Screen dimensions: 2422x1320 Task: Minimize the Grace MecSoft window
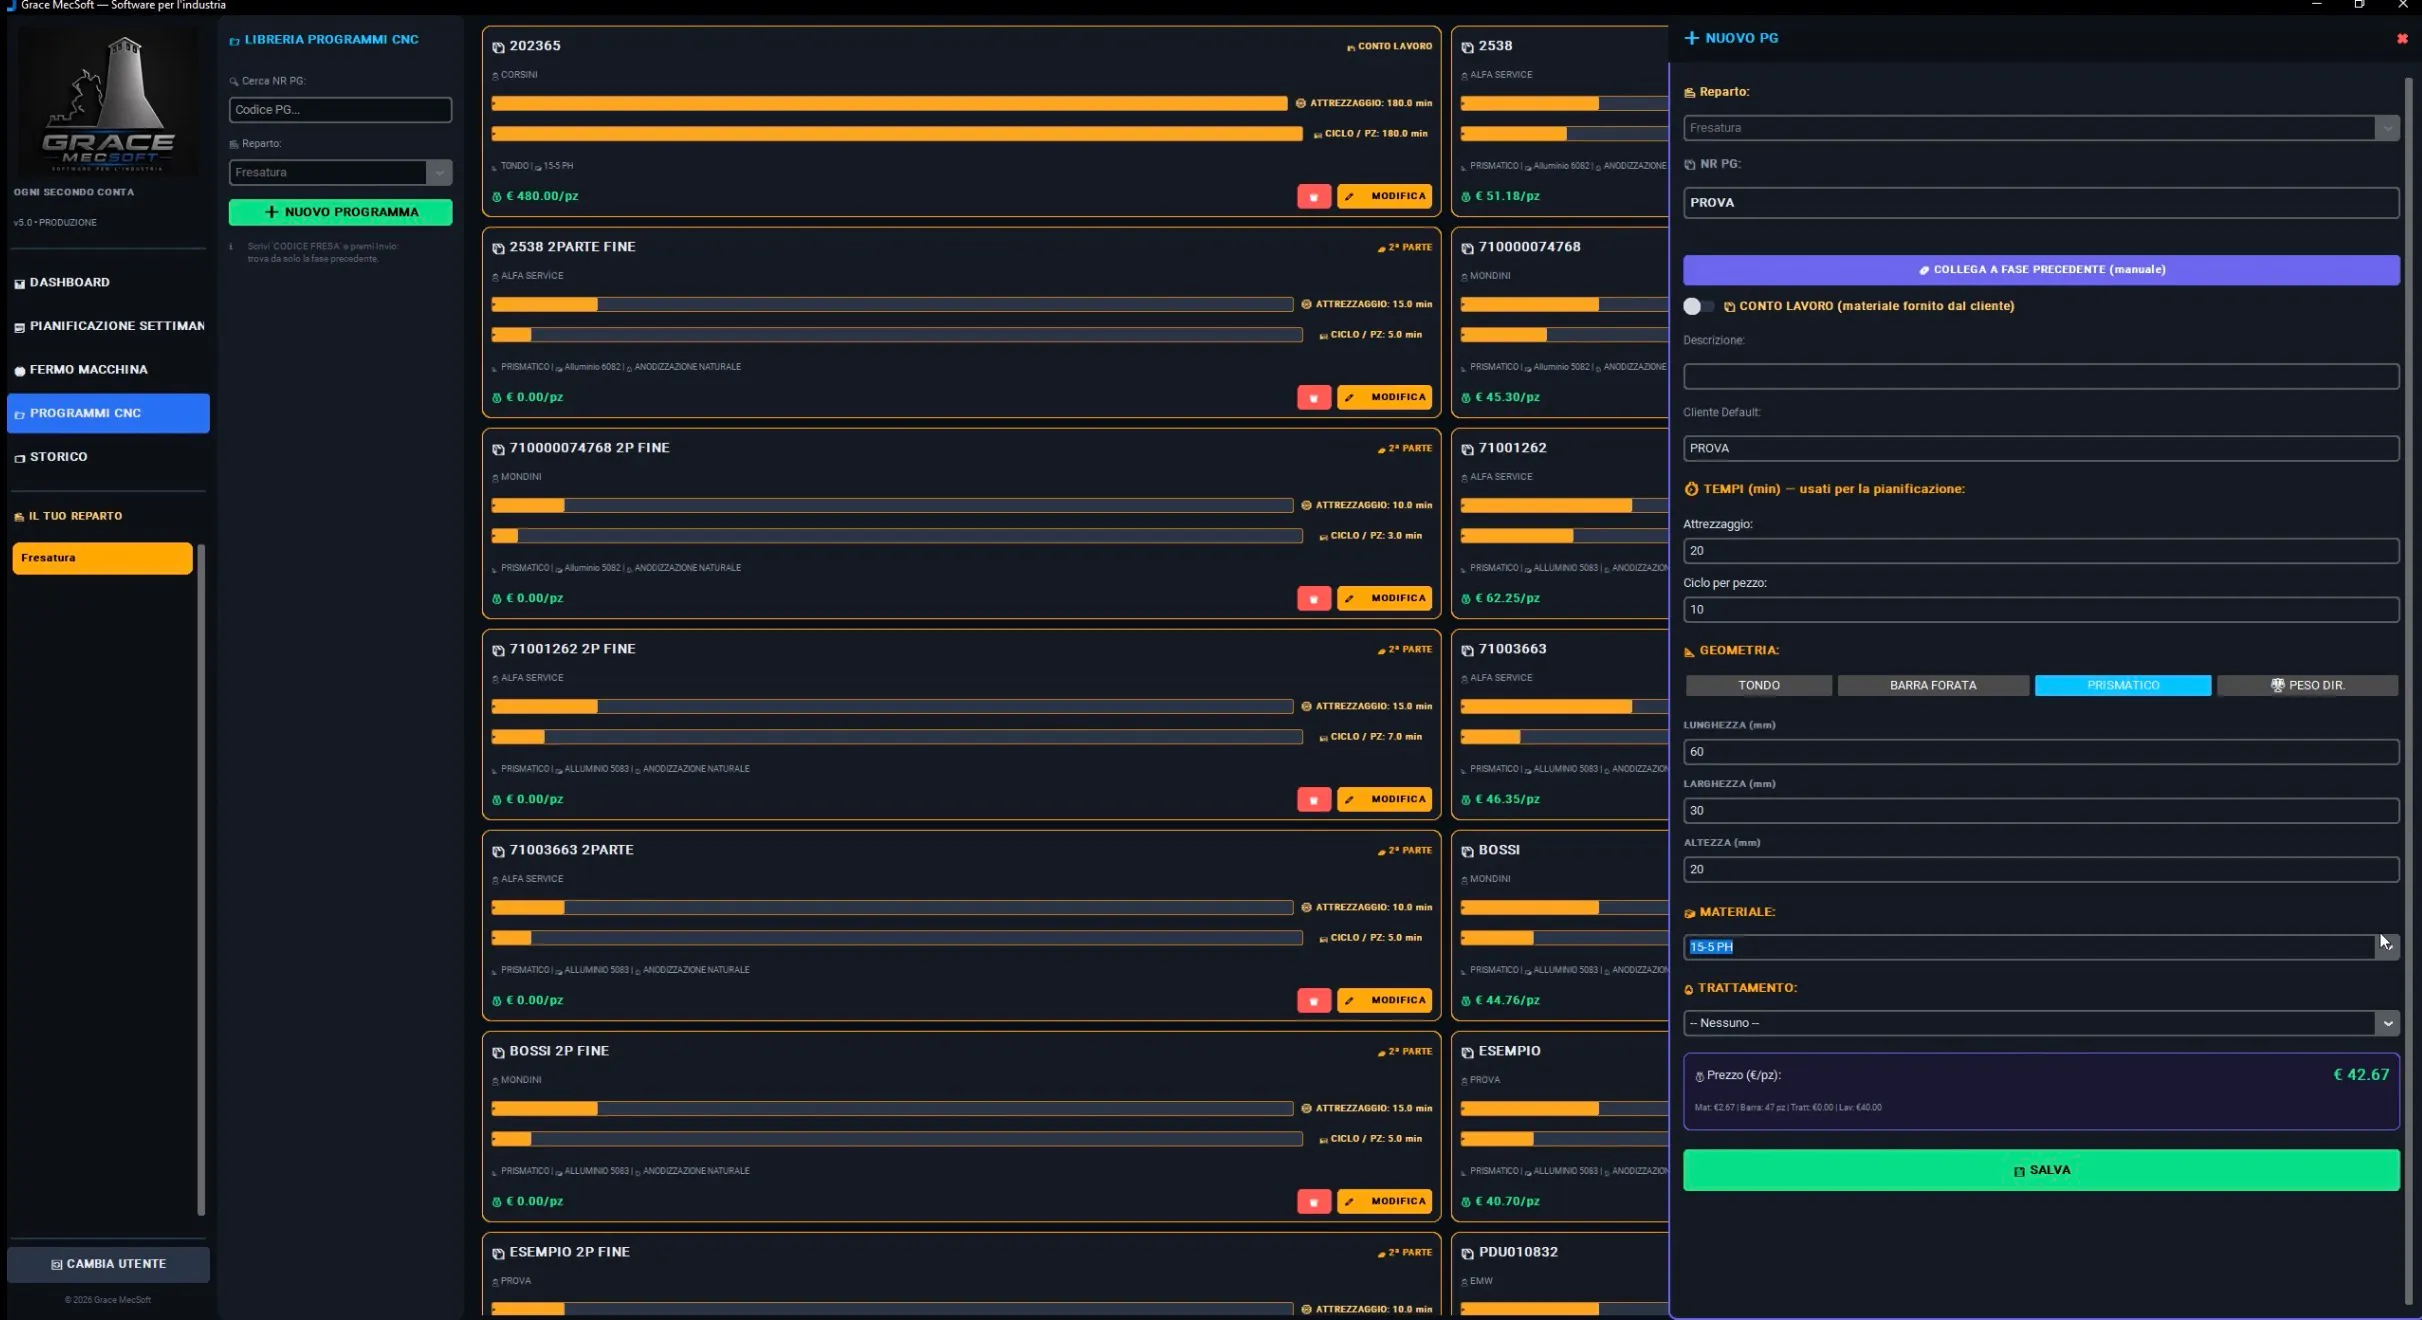pyautogui.click(x=2316, y=5)
